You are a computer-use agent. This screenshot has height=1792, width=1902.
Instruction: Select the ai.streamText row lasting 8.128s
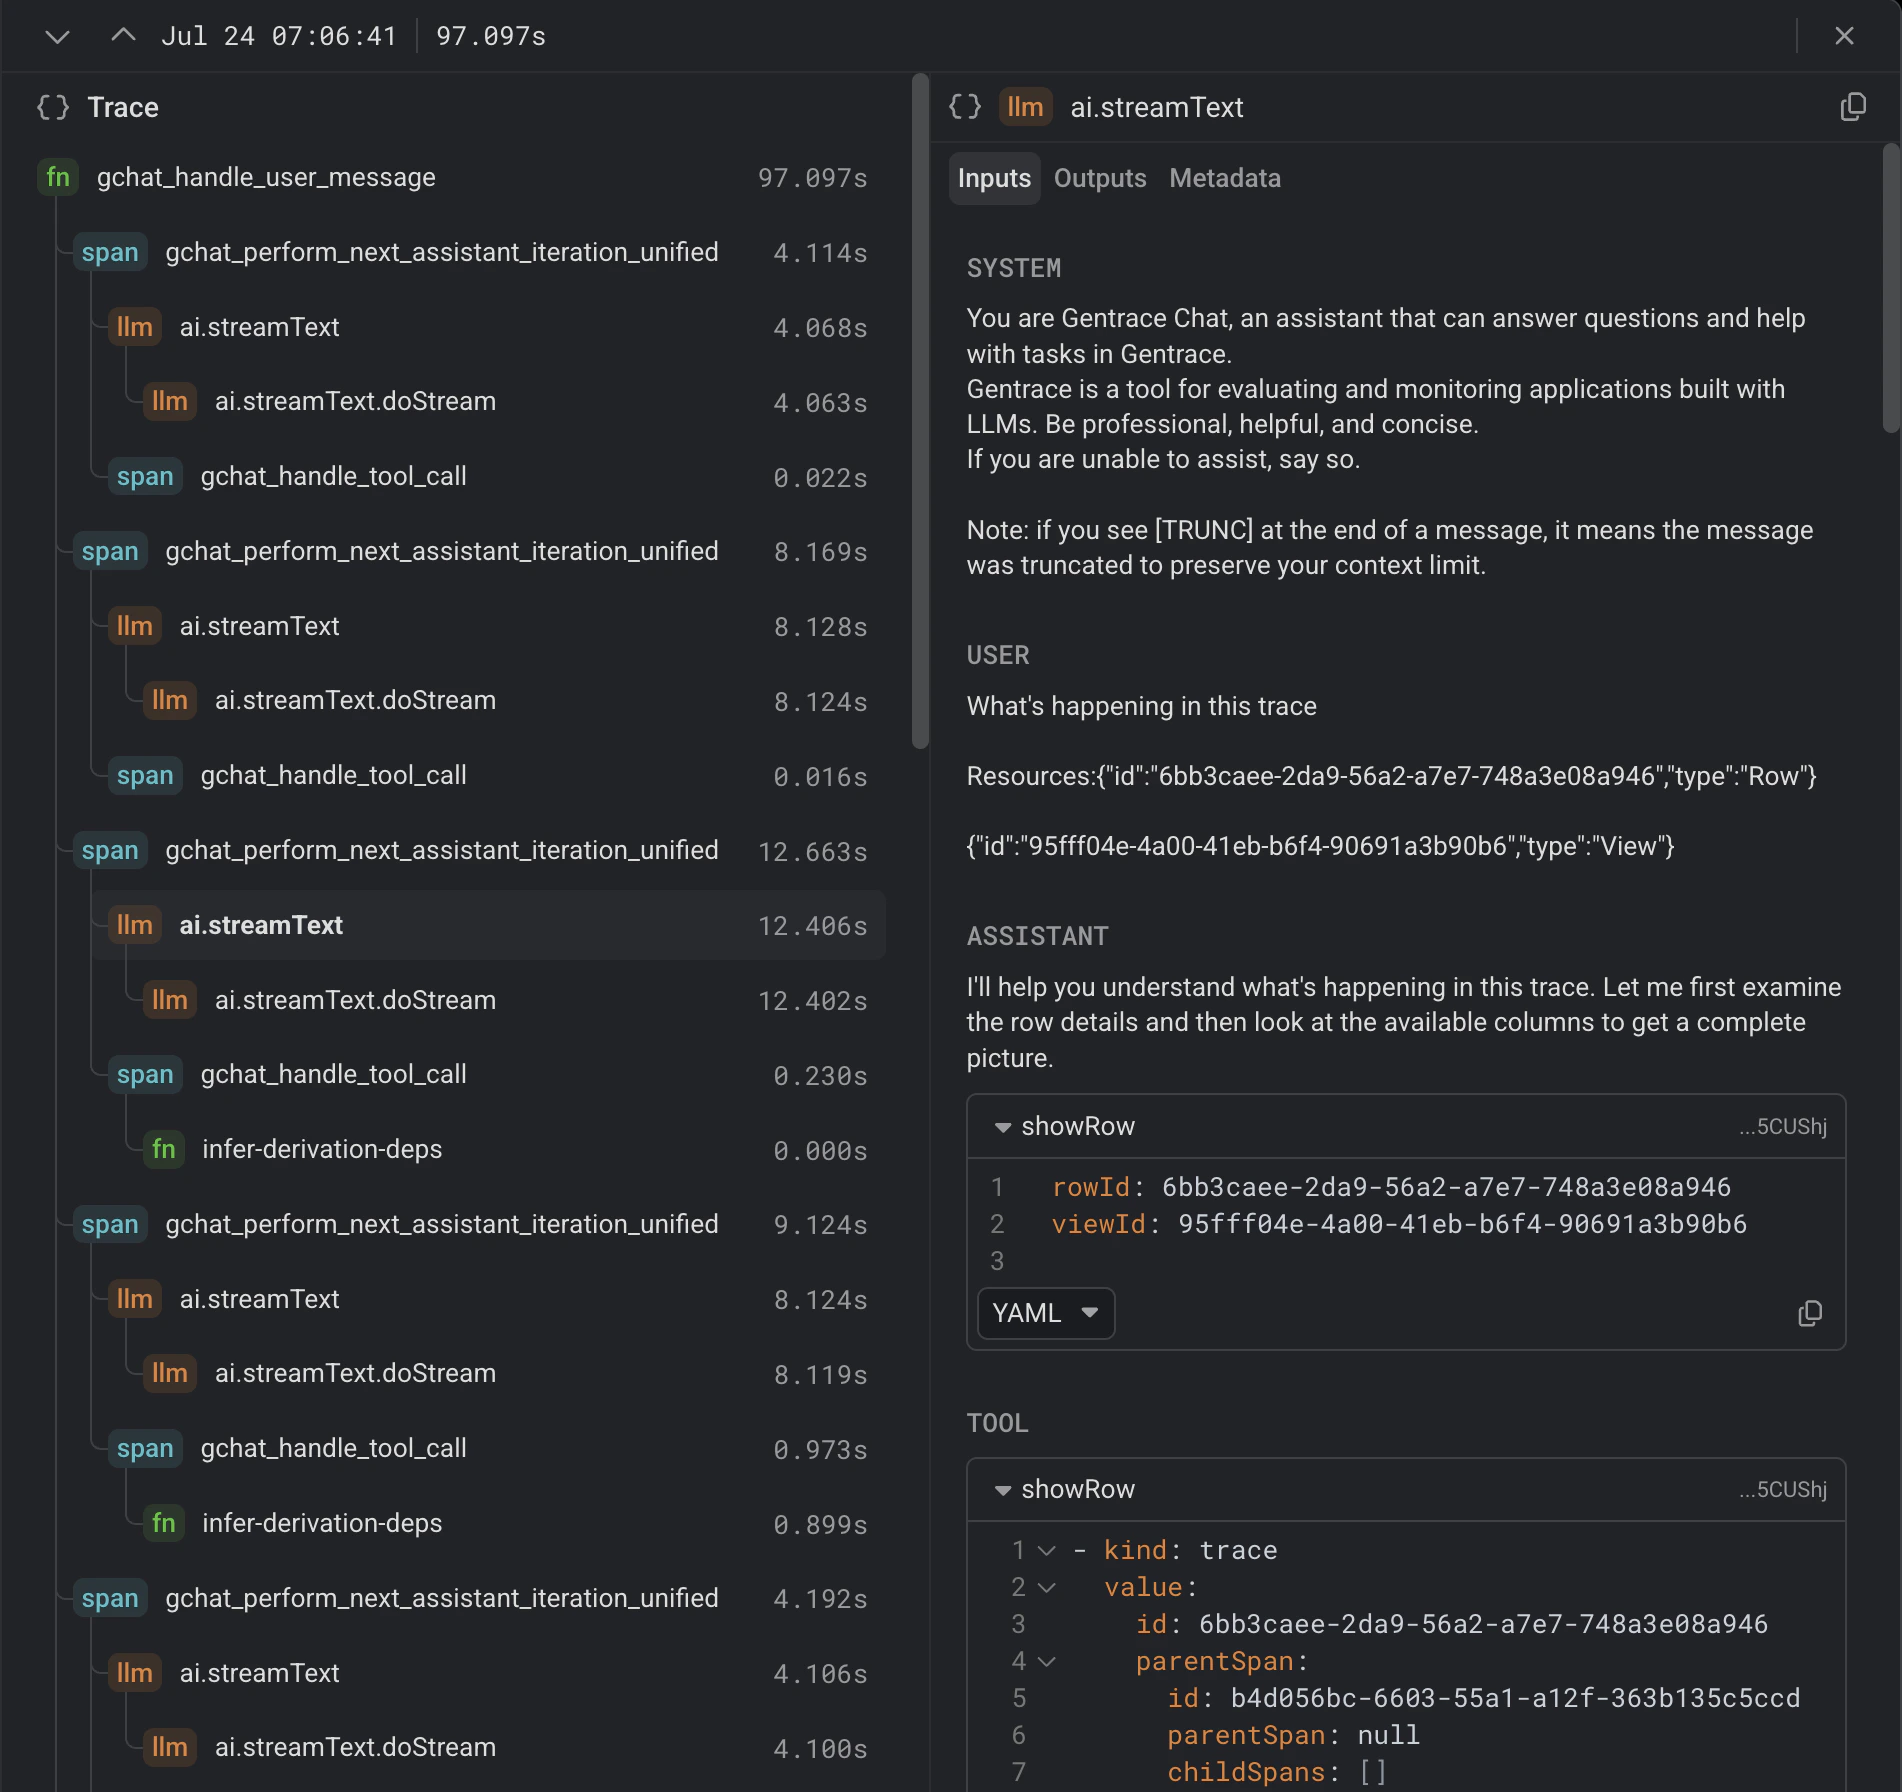tap(489, 626)
